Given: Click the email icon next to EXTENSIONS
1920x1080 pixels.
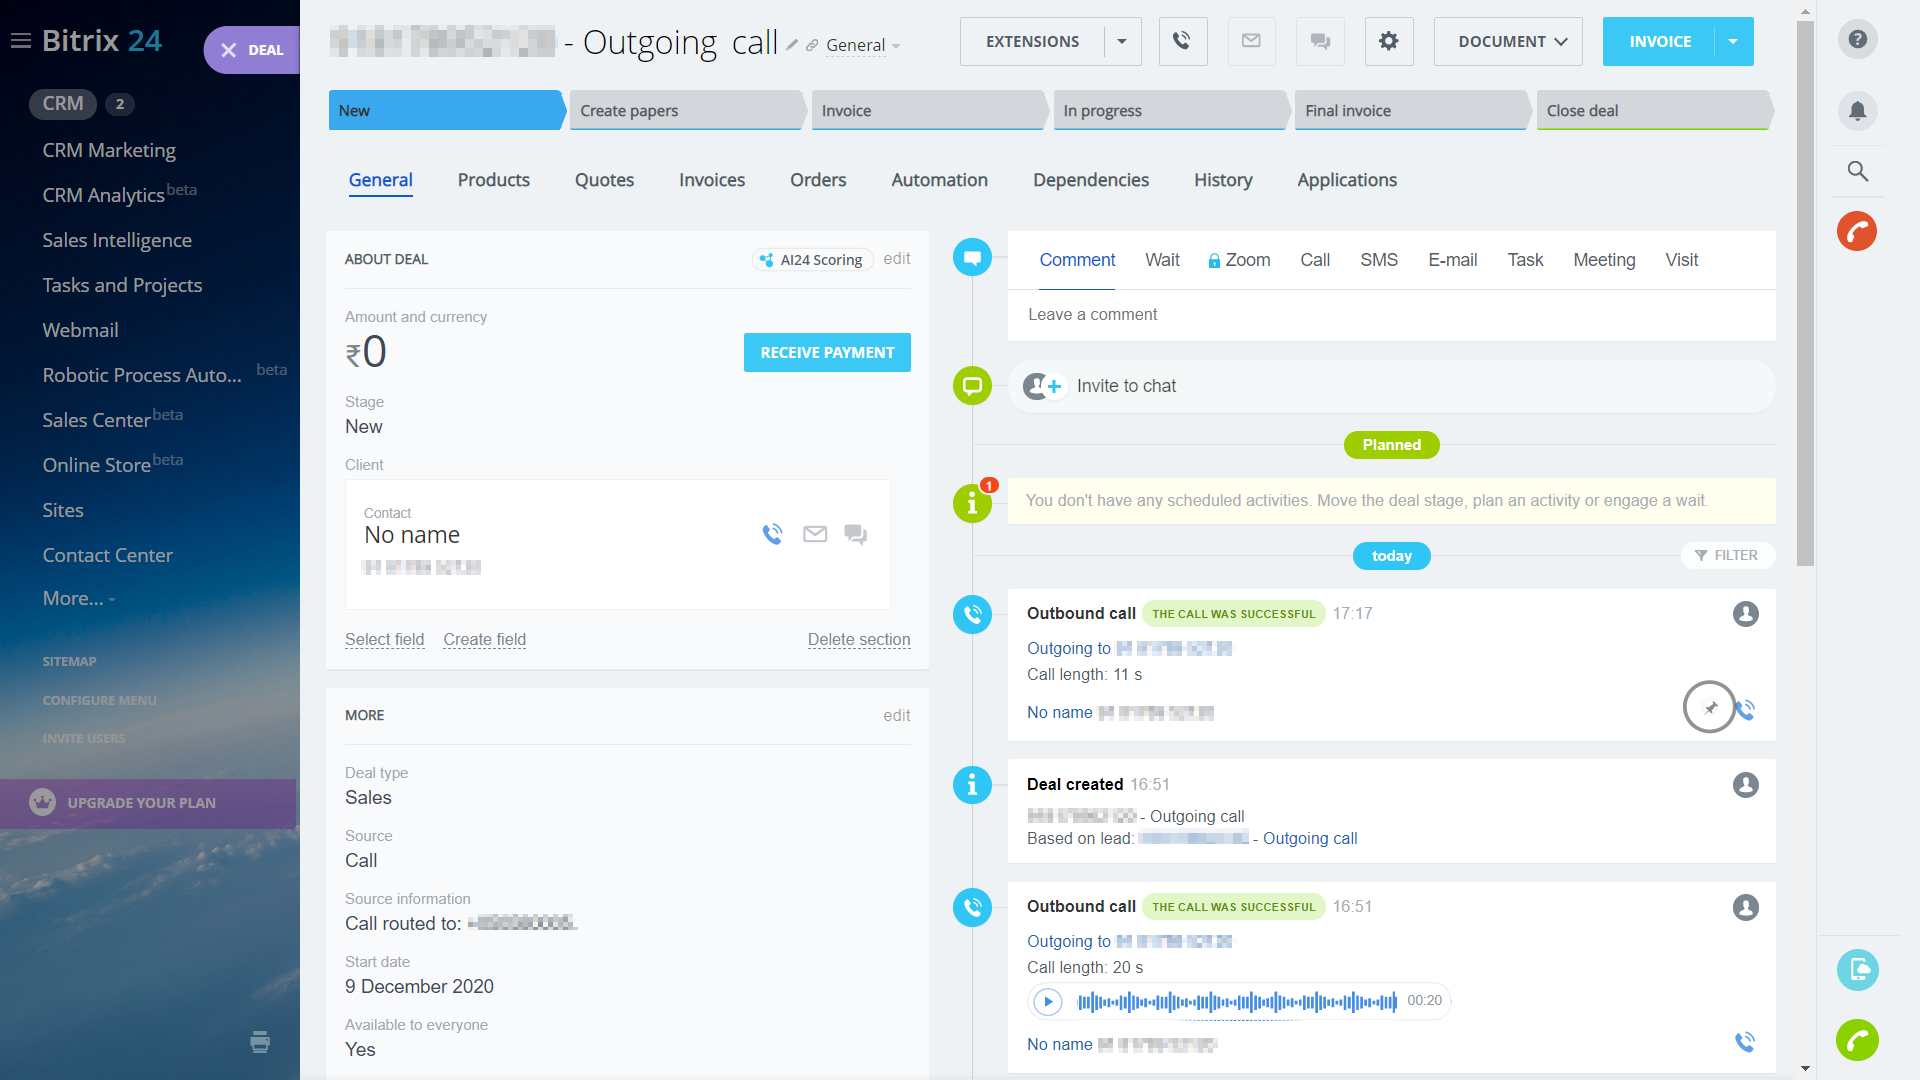Looking at the screenshot, I should click(1251, 41).
